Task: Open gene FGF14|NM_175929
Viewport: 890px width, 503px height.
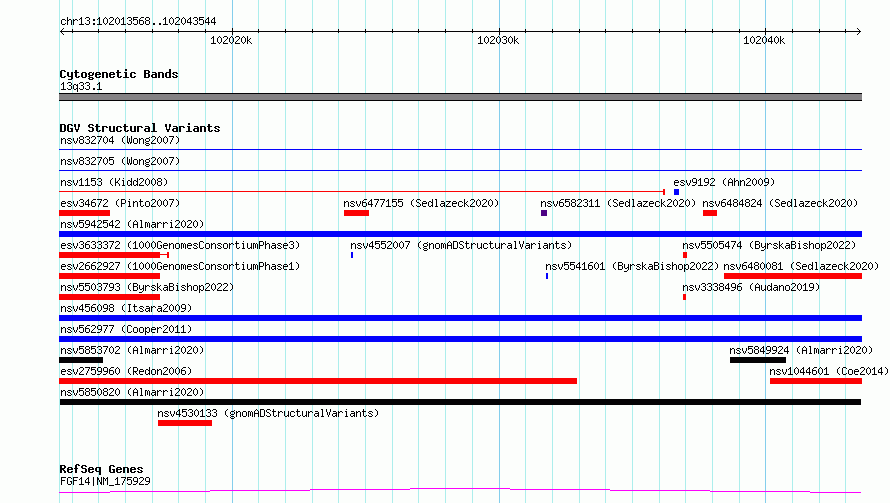Action: (x=105, y=481)
